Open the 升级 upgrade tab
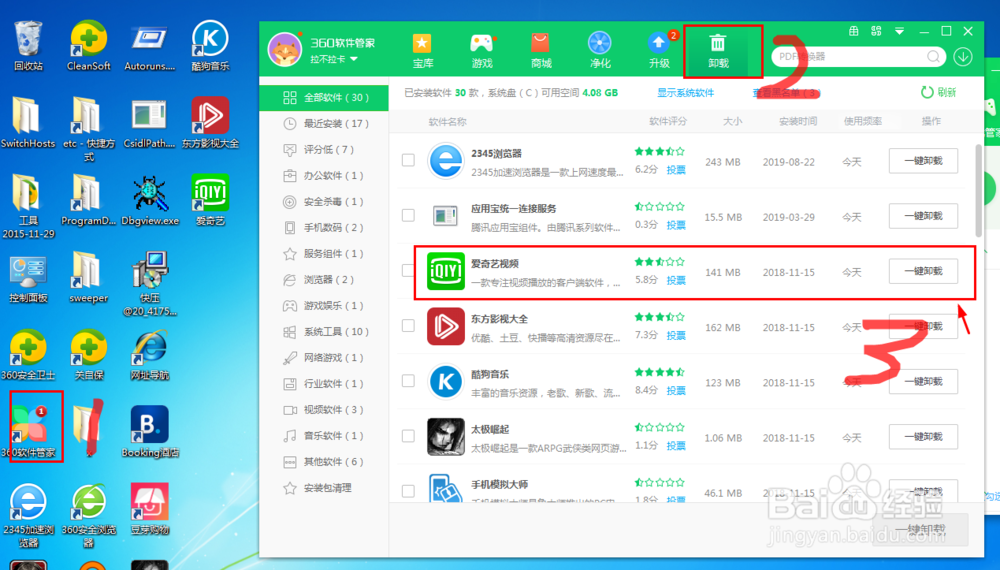 pos(659,51)
